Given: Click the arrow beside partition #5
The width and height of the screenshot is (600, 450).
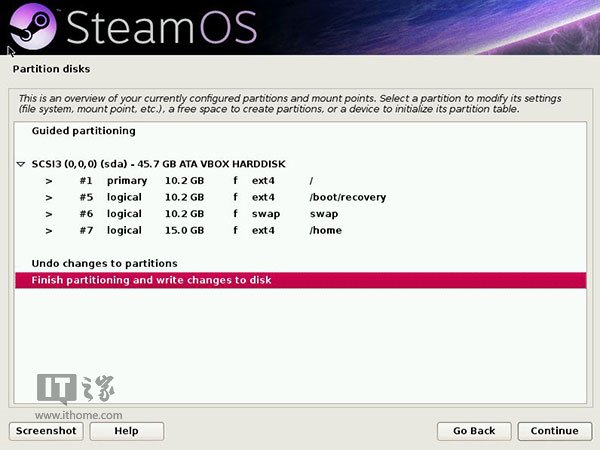Looking at the screenshot, I should [49, 198].
